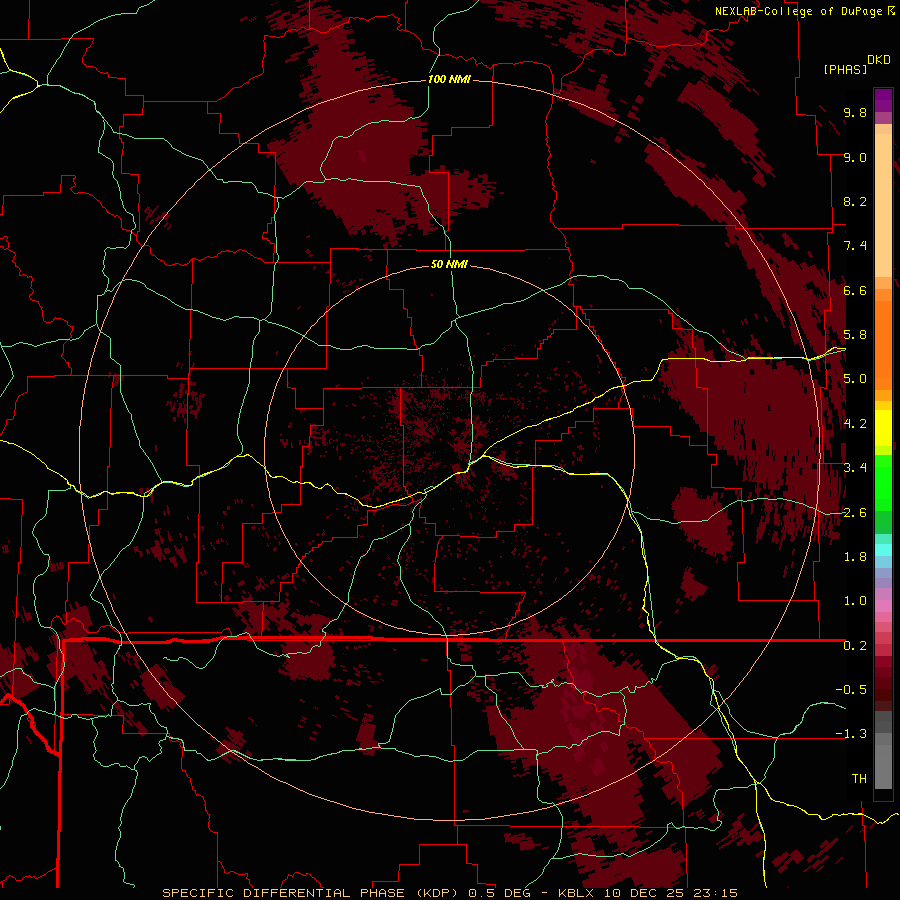The width and height of the screenshot is (900, 900).
Task: Pick the cyan band near 1.8
Action: click(883, 550)
